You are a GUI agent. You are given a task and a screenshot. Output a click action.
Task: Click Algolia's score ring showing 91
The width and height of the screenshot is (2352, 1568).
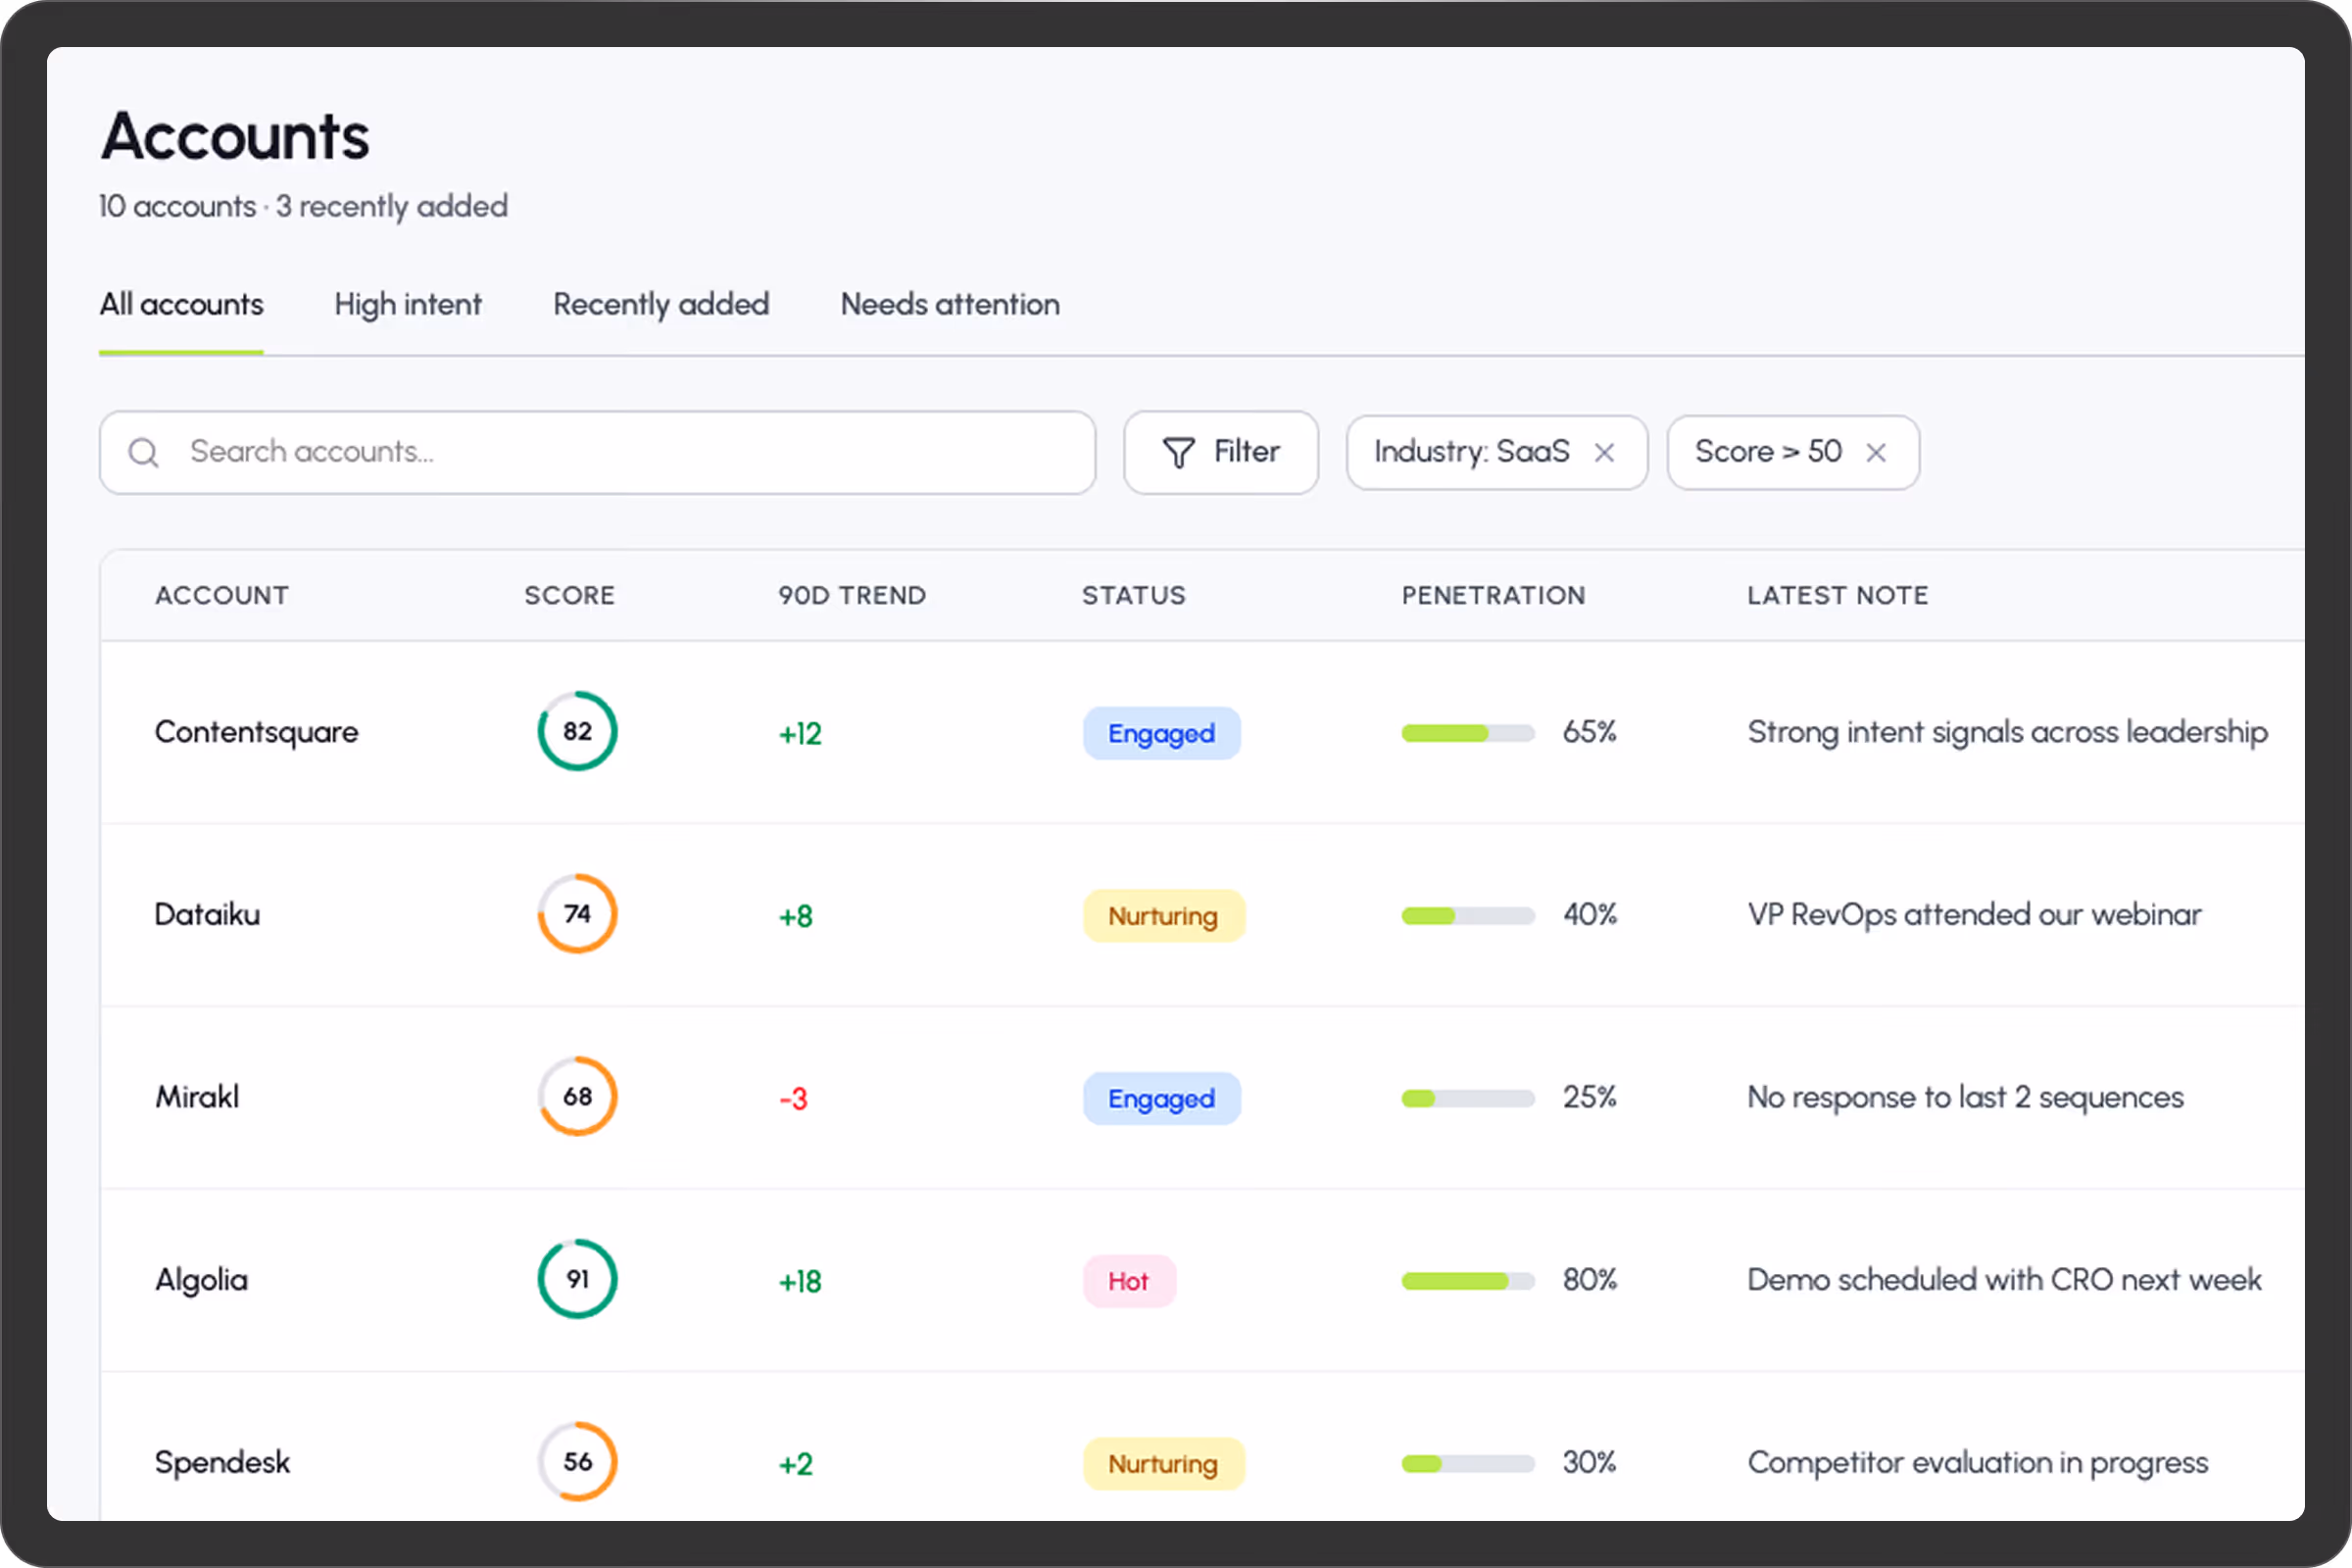click(x=577, y=1279)
